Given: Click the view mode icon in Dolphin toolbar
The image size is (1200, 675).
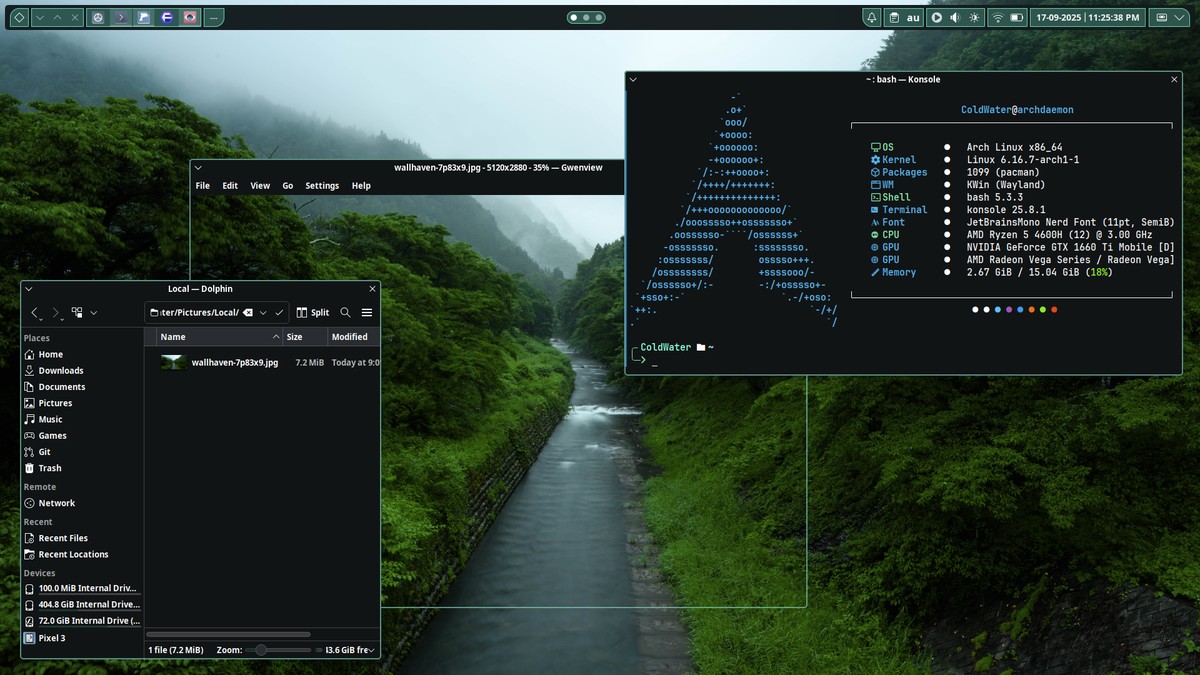Looking at the screenshot, I should (77, 312).
